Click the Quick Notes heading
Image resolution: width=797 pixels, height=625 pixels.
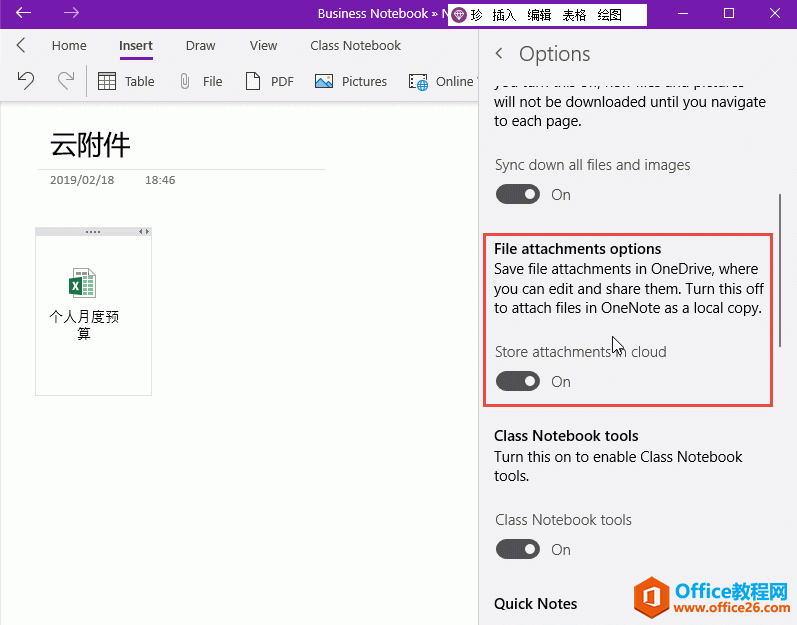(x=535, y=603)
